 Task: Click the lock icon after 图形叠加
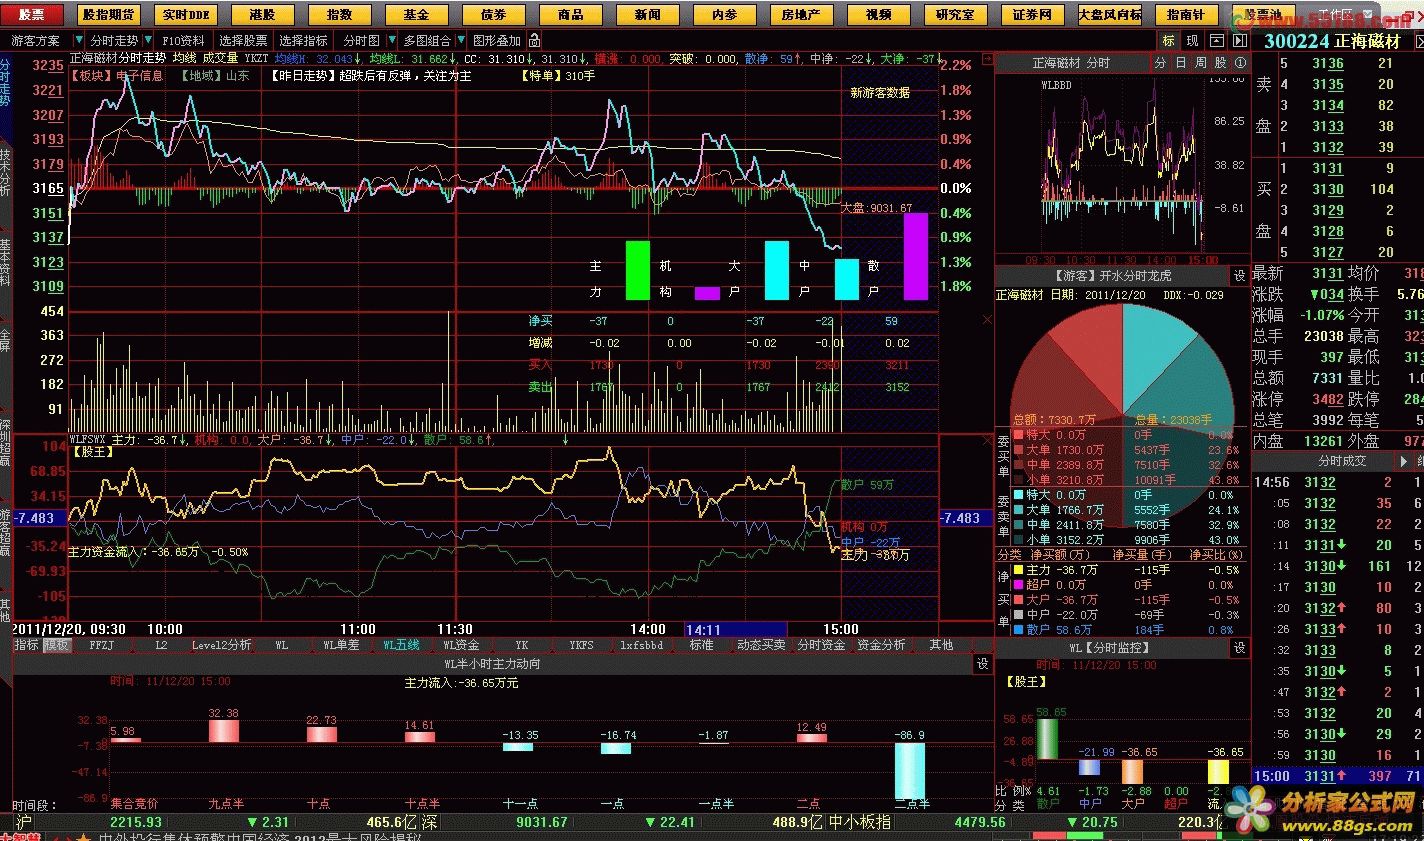pyautogui.click(x=535, y=40)
